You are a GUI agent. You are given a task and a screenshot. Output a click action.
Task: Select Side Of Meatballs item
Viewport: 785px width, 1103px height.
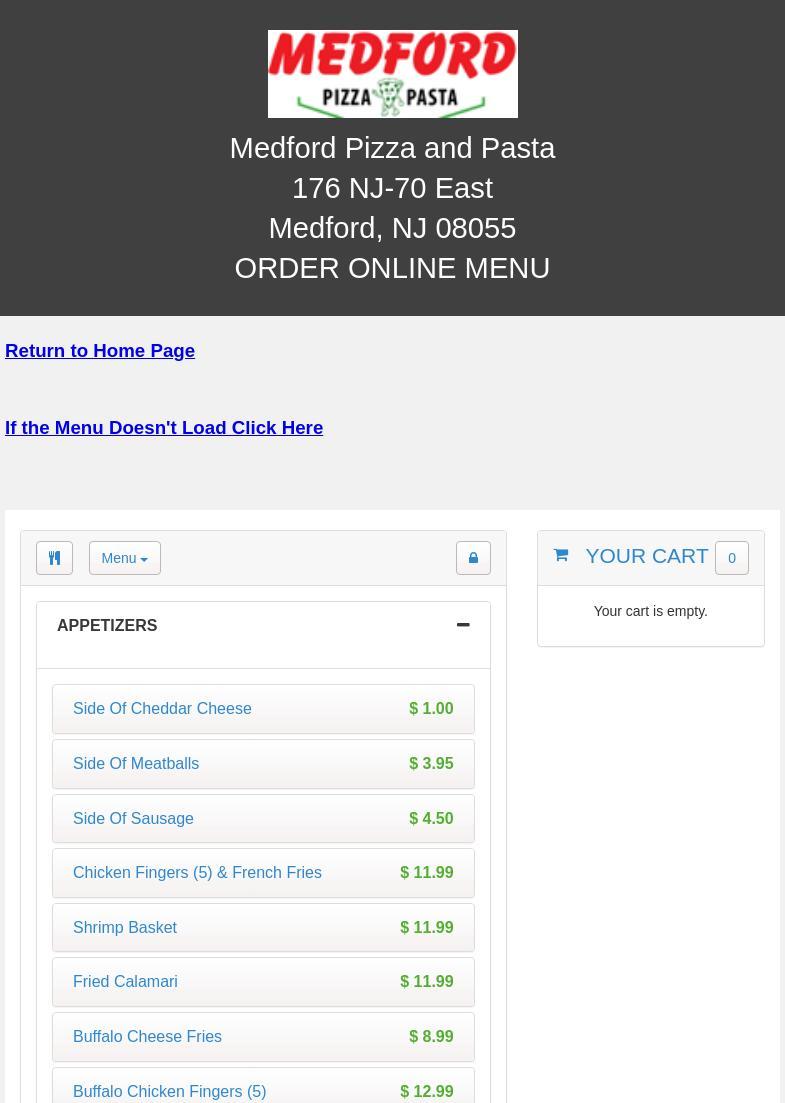(x=136, y=764)
